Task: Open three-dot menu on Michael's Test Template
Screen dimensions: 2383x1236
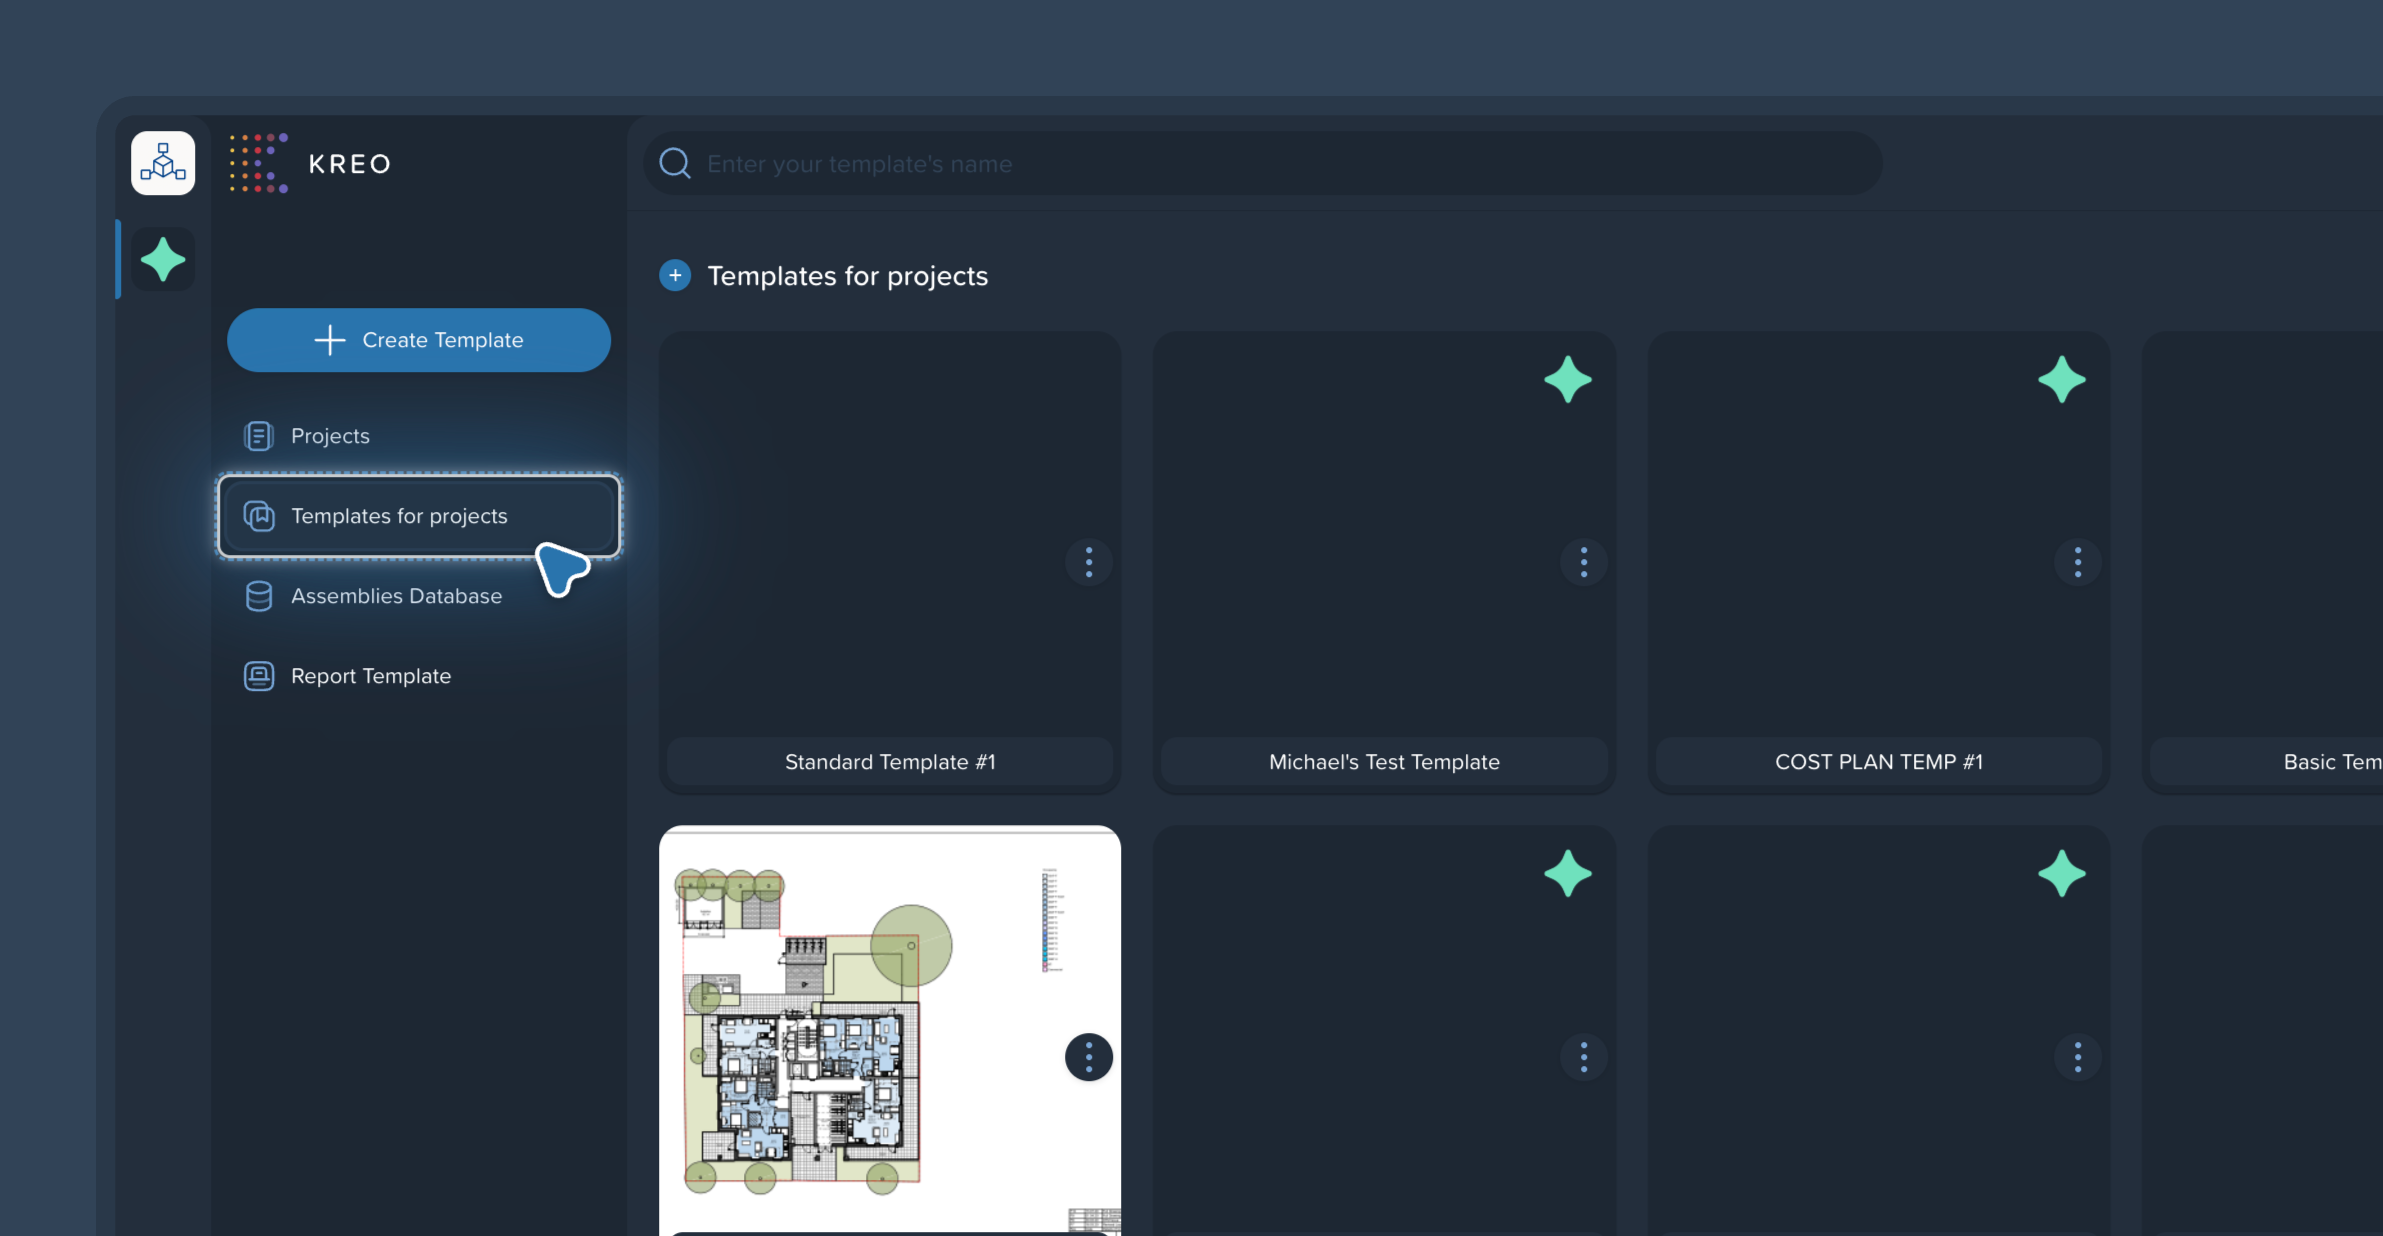Action: pos(1583,562)
